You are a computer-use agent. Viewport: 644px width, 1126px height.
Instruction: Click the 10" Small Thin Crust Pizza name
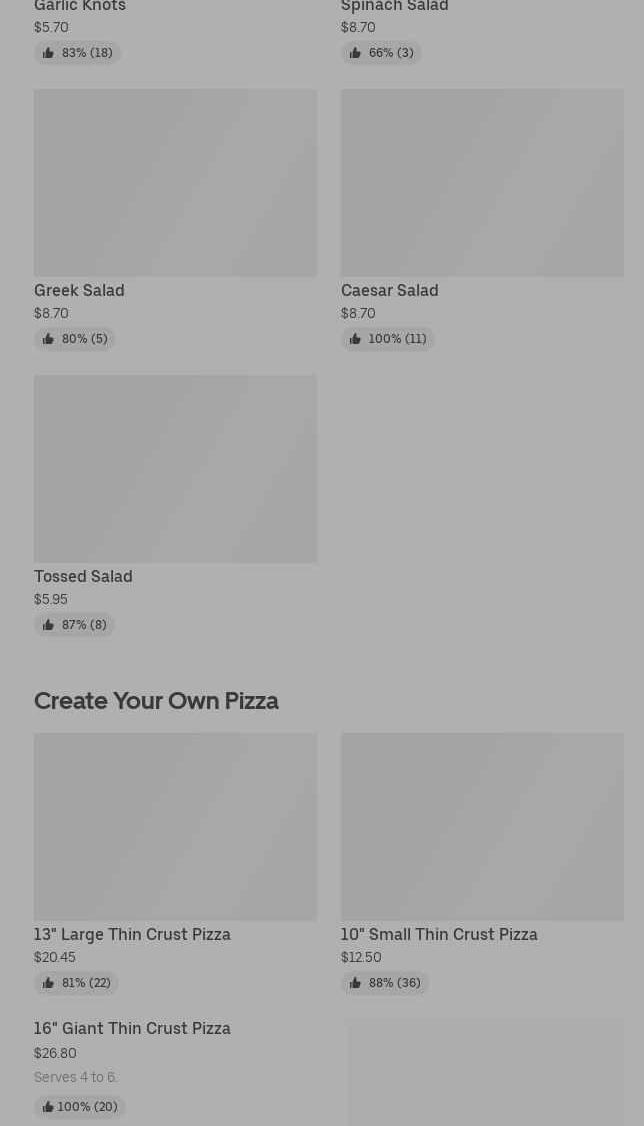439,934
